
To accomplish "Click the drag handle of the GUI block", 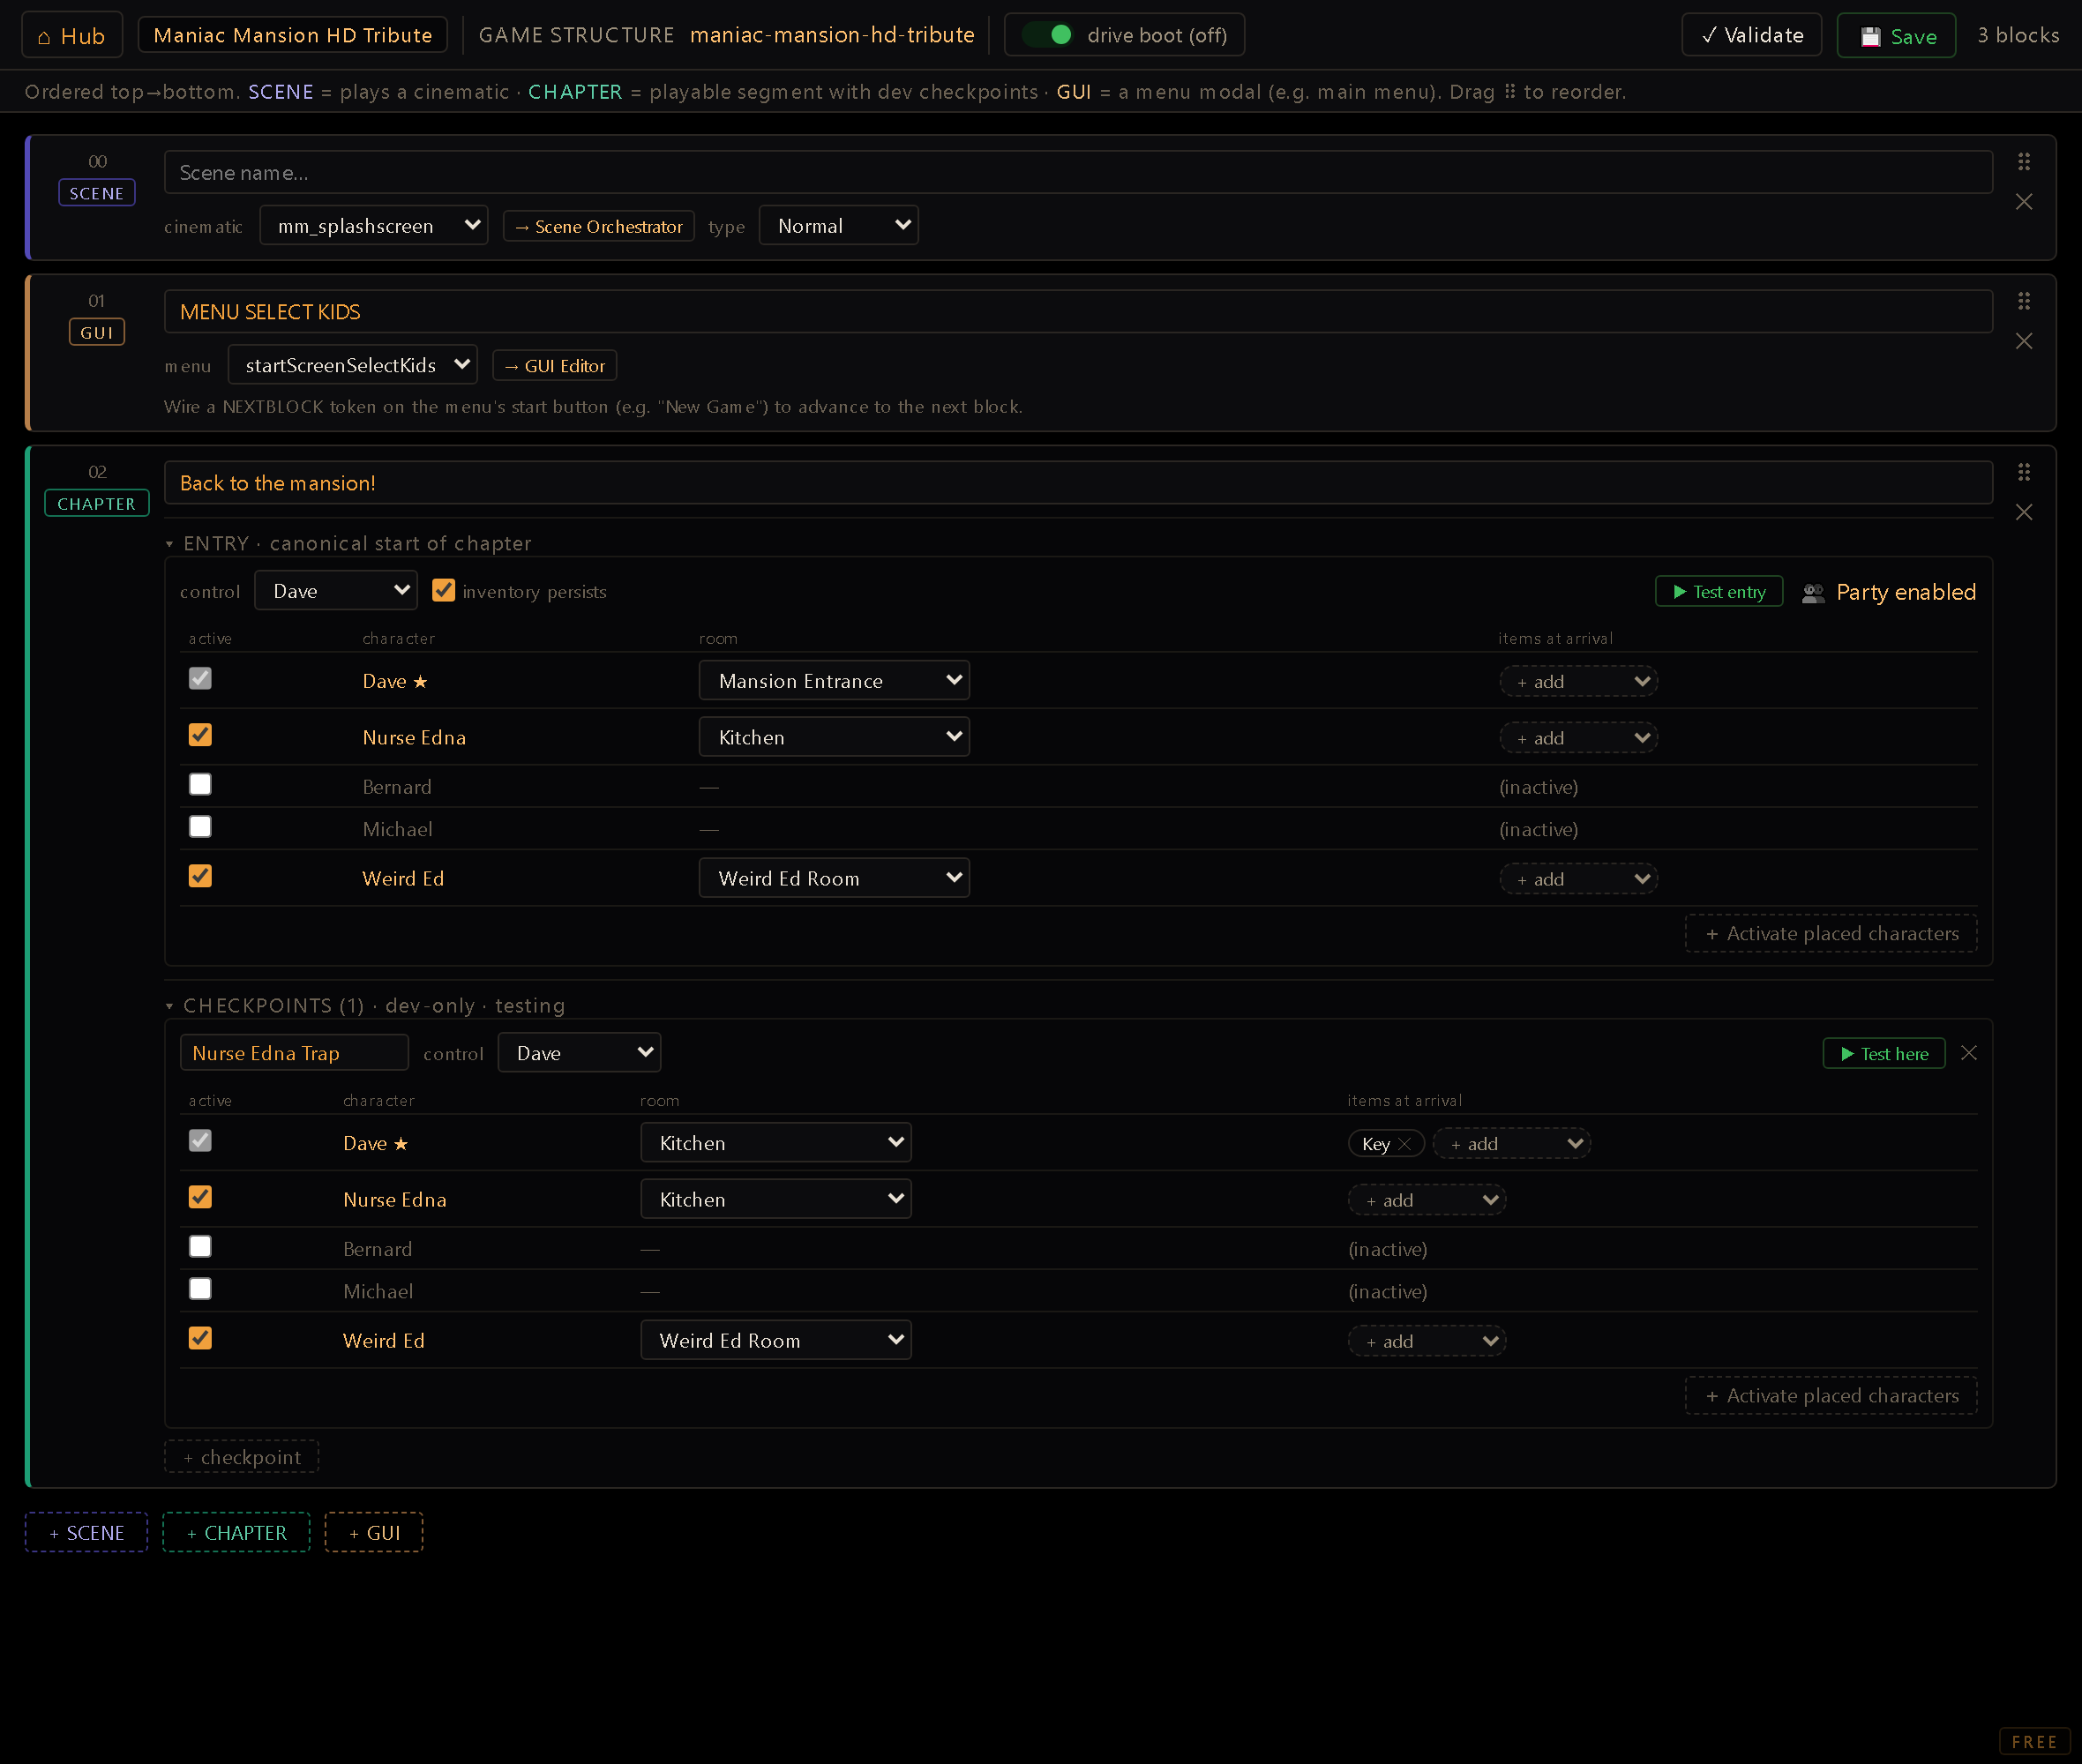I will coord(2023,301).
